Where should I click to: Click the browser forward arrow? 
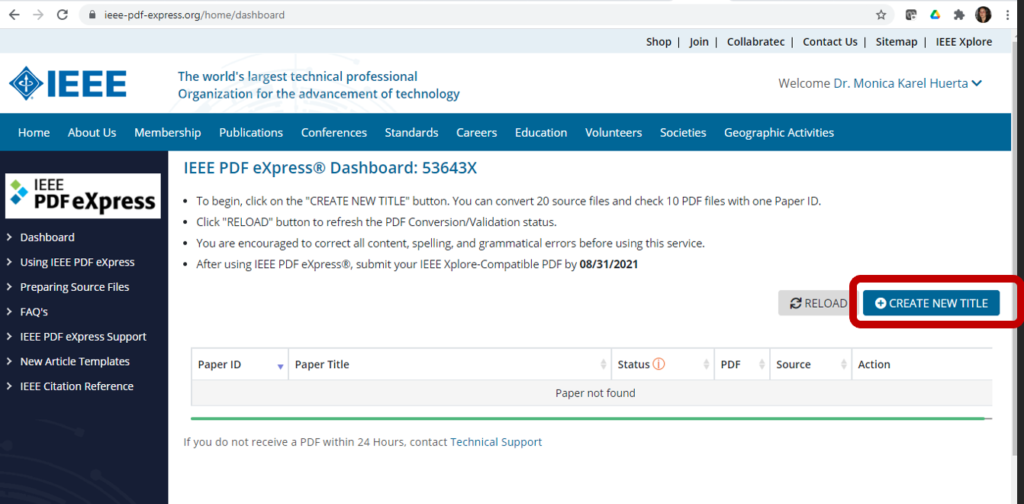coord(38,14)
